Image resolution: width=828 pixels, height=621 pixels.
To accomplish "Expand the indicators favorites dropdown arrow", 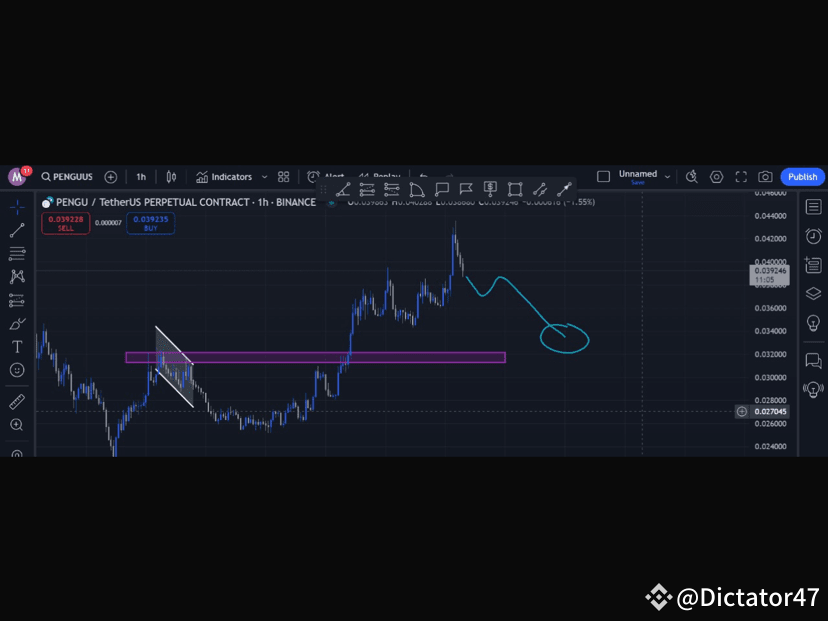I will pos(265,177).
